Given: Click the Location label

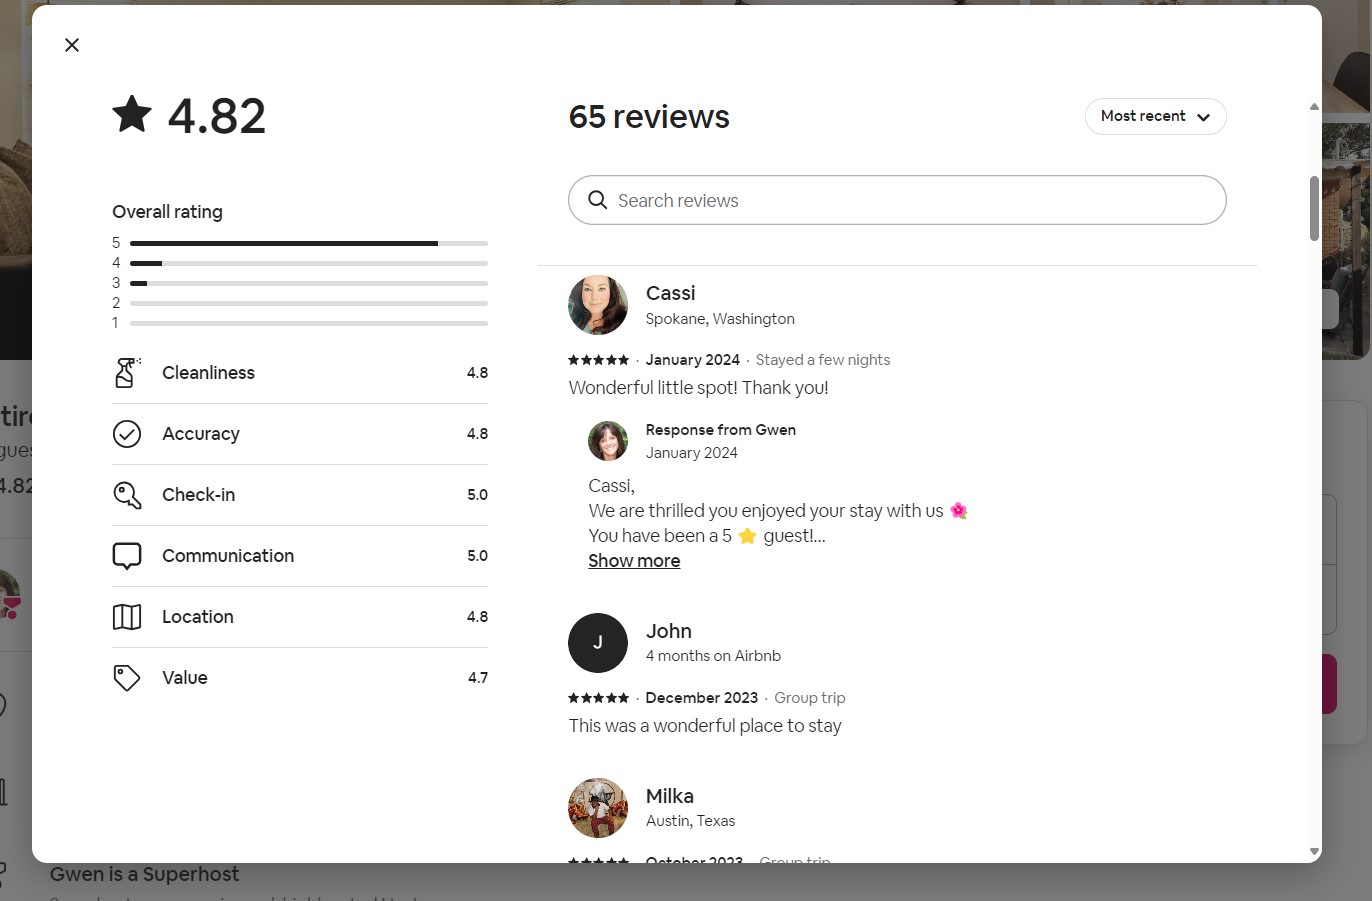Looking at the screenshot, I should (x=198, y=617).
